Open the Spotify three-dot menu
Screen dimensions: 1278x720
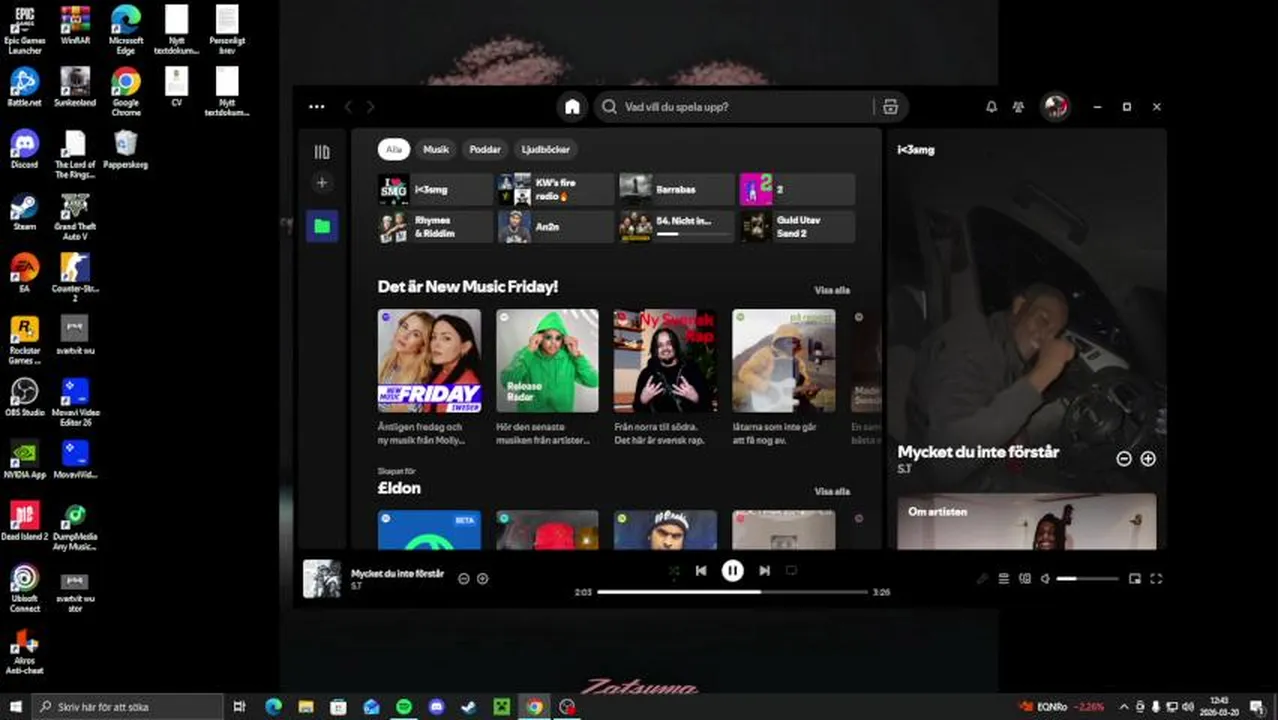(317, 107)
